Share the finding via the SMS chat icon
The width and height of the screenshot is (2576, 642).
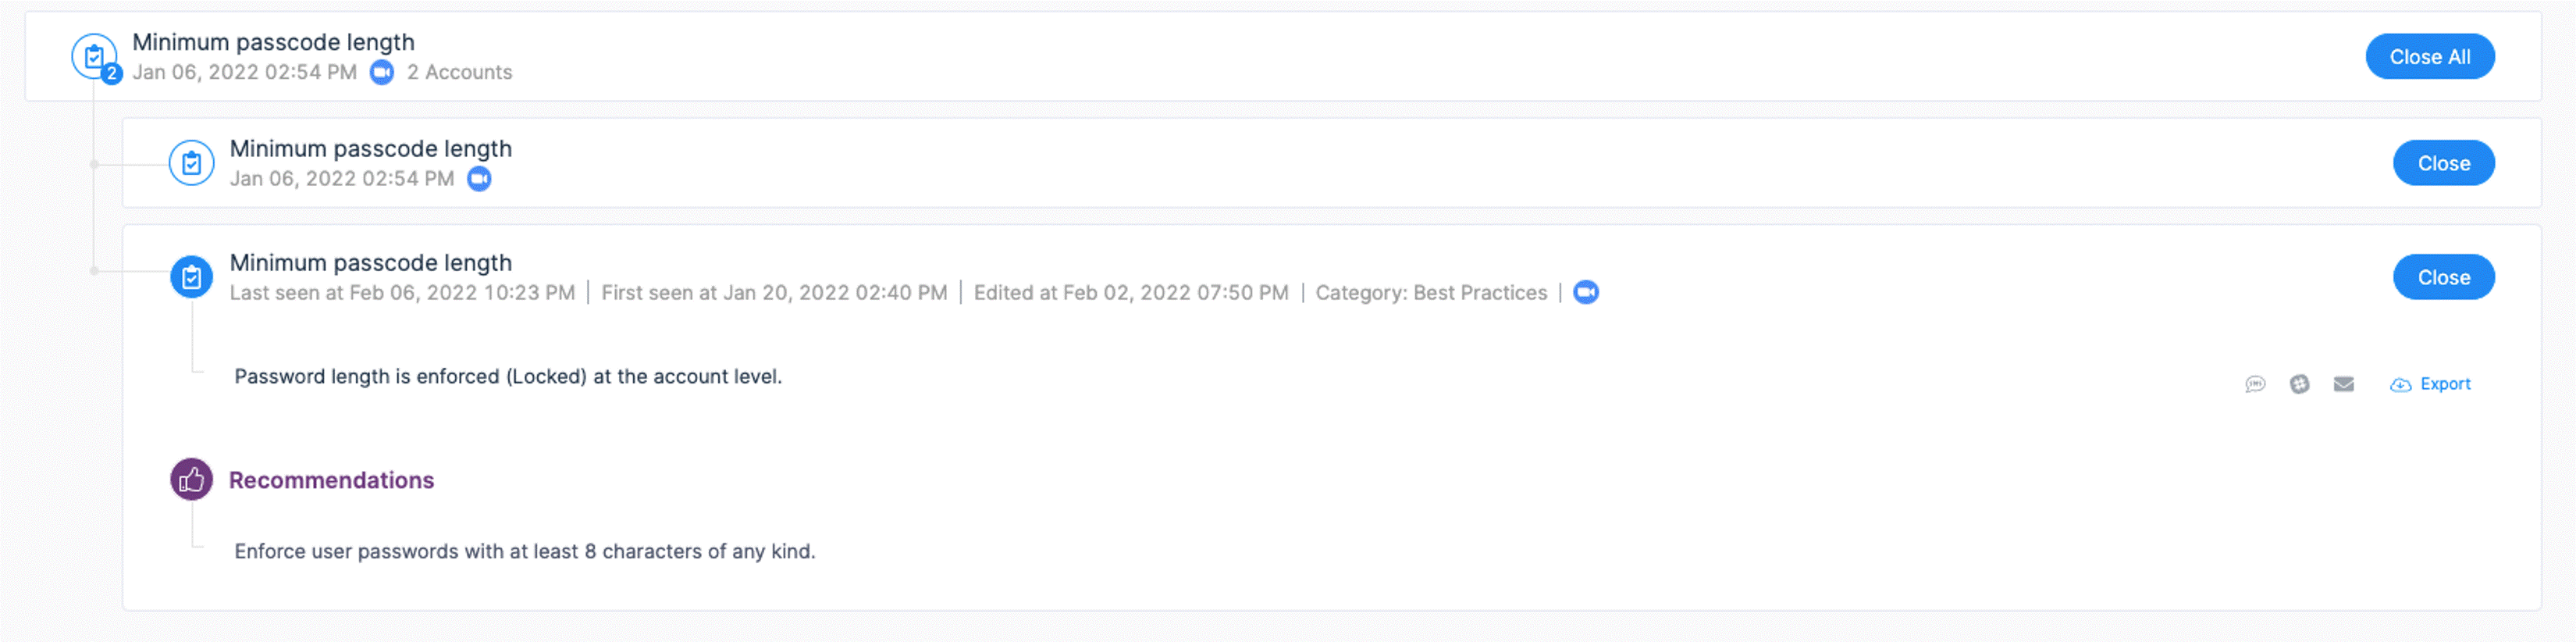click(2255, 383)
